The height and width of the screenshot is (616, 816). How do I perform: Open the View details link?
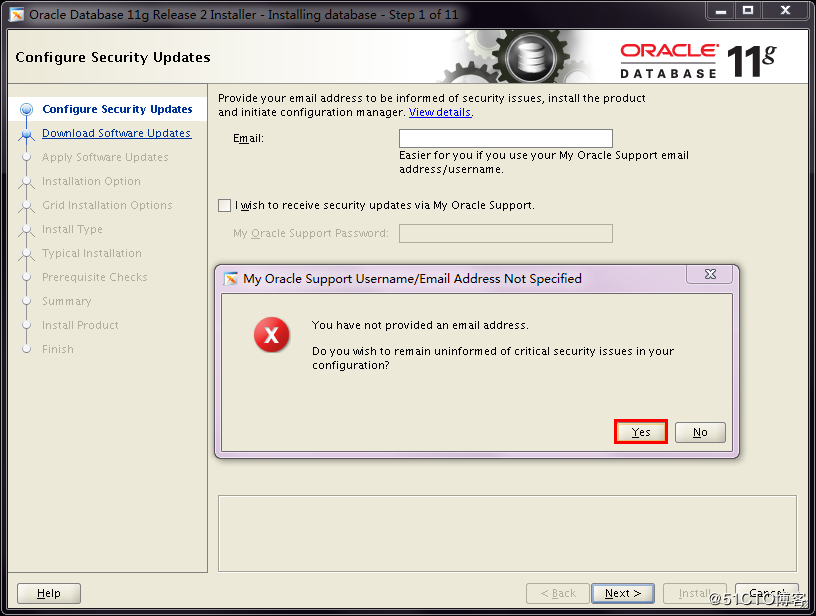440,112
